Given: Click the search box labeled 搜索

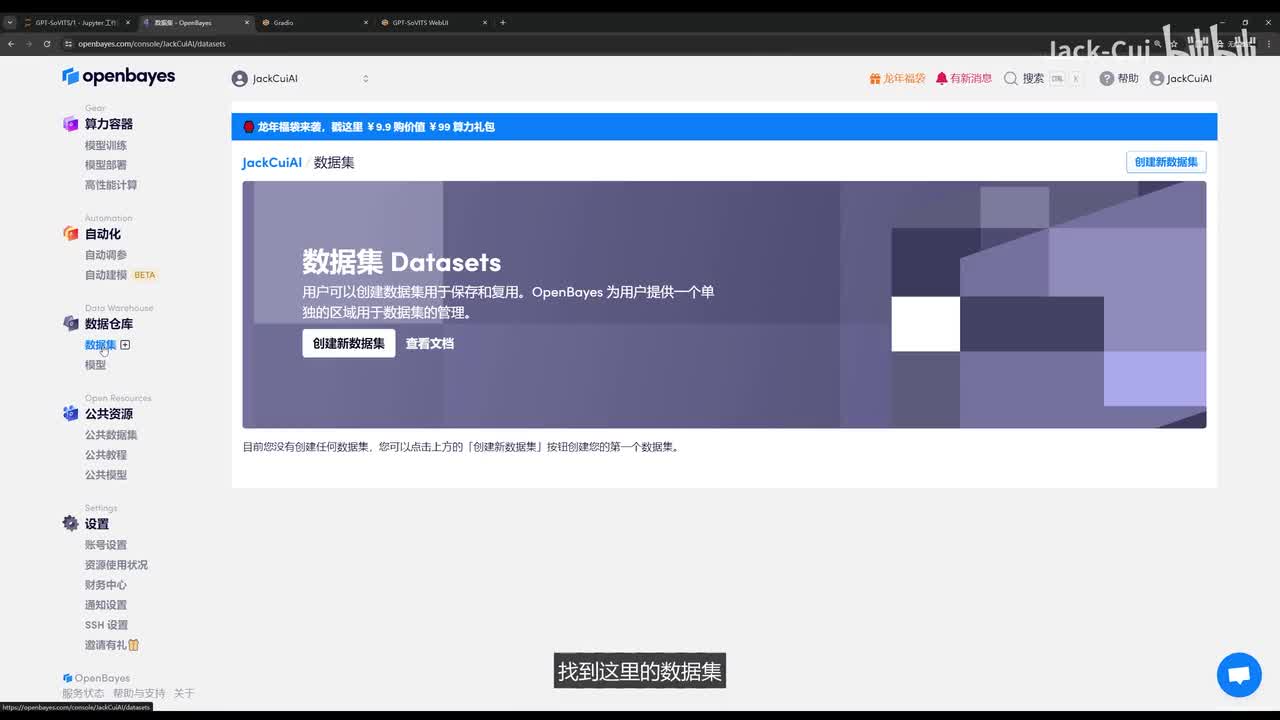Looking at the screenshot, I should click(1042, 79).
